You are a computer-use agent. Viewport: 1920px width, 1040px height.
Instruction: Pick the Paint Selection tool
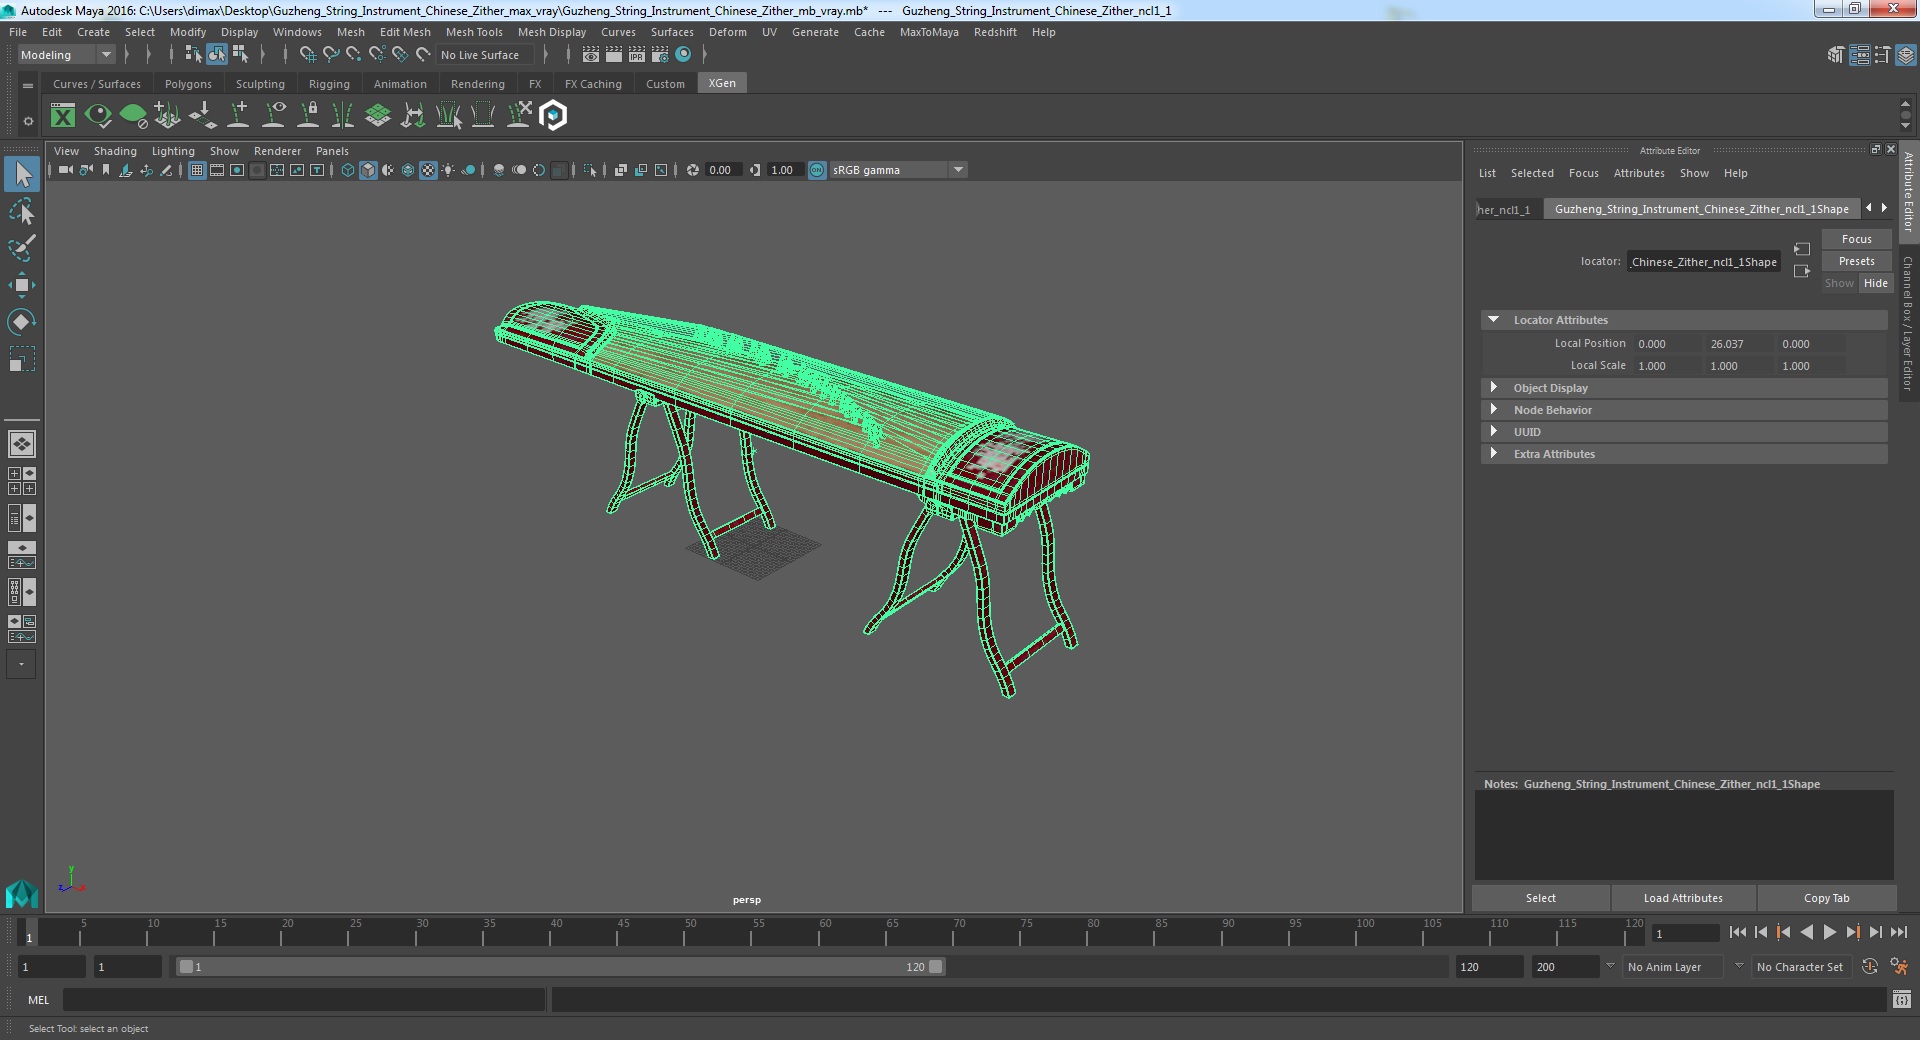click(x=22, y=248)
